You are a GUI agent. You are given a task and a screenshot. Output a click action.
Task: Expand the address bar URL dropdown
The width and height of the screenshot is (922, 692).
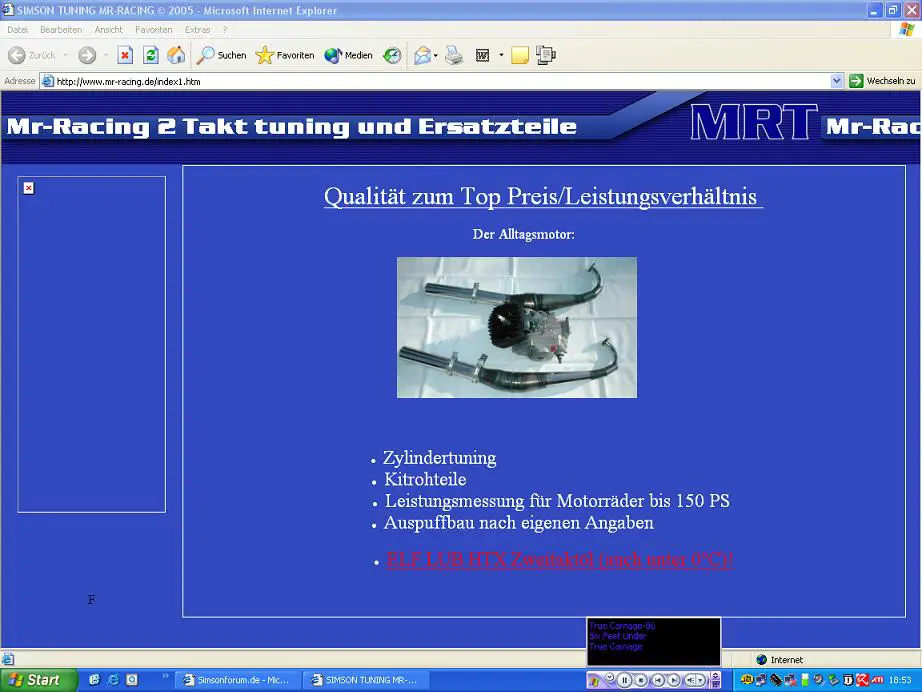pyautogui.click(x=837, y=81)
